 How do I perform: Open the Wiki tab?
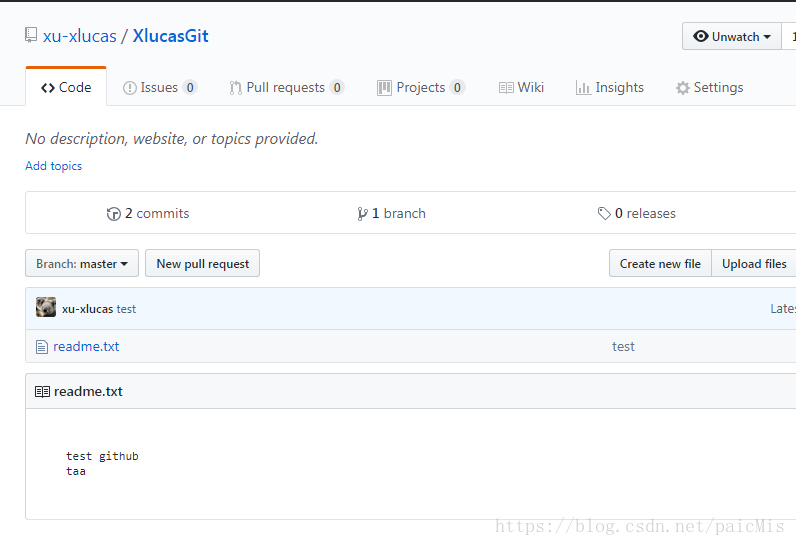pyautogui.click(x=521, y=87)
